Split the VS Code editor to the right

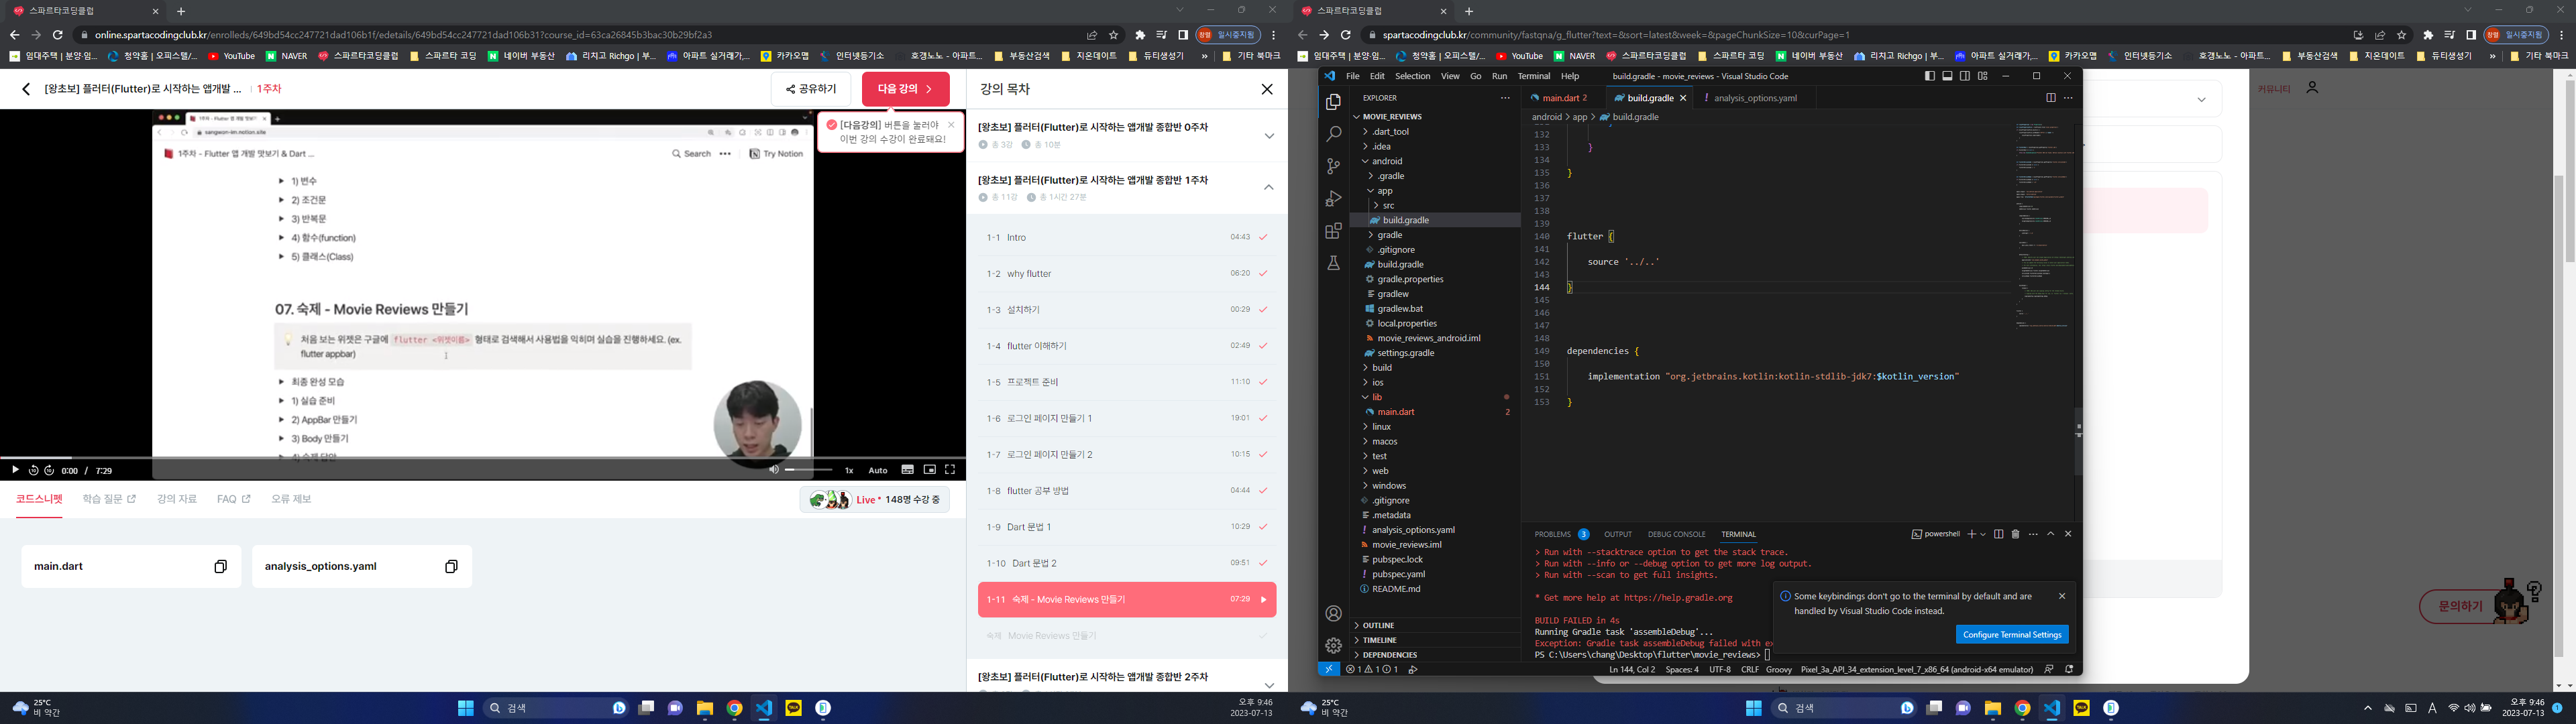point(2050,98)
